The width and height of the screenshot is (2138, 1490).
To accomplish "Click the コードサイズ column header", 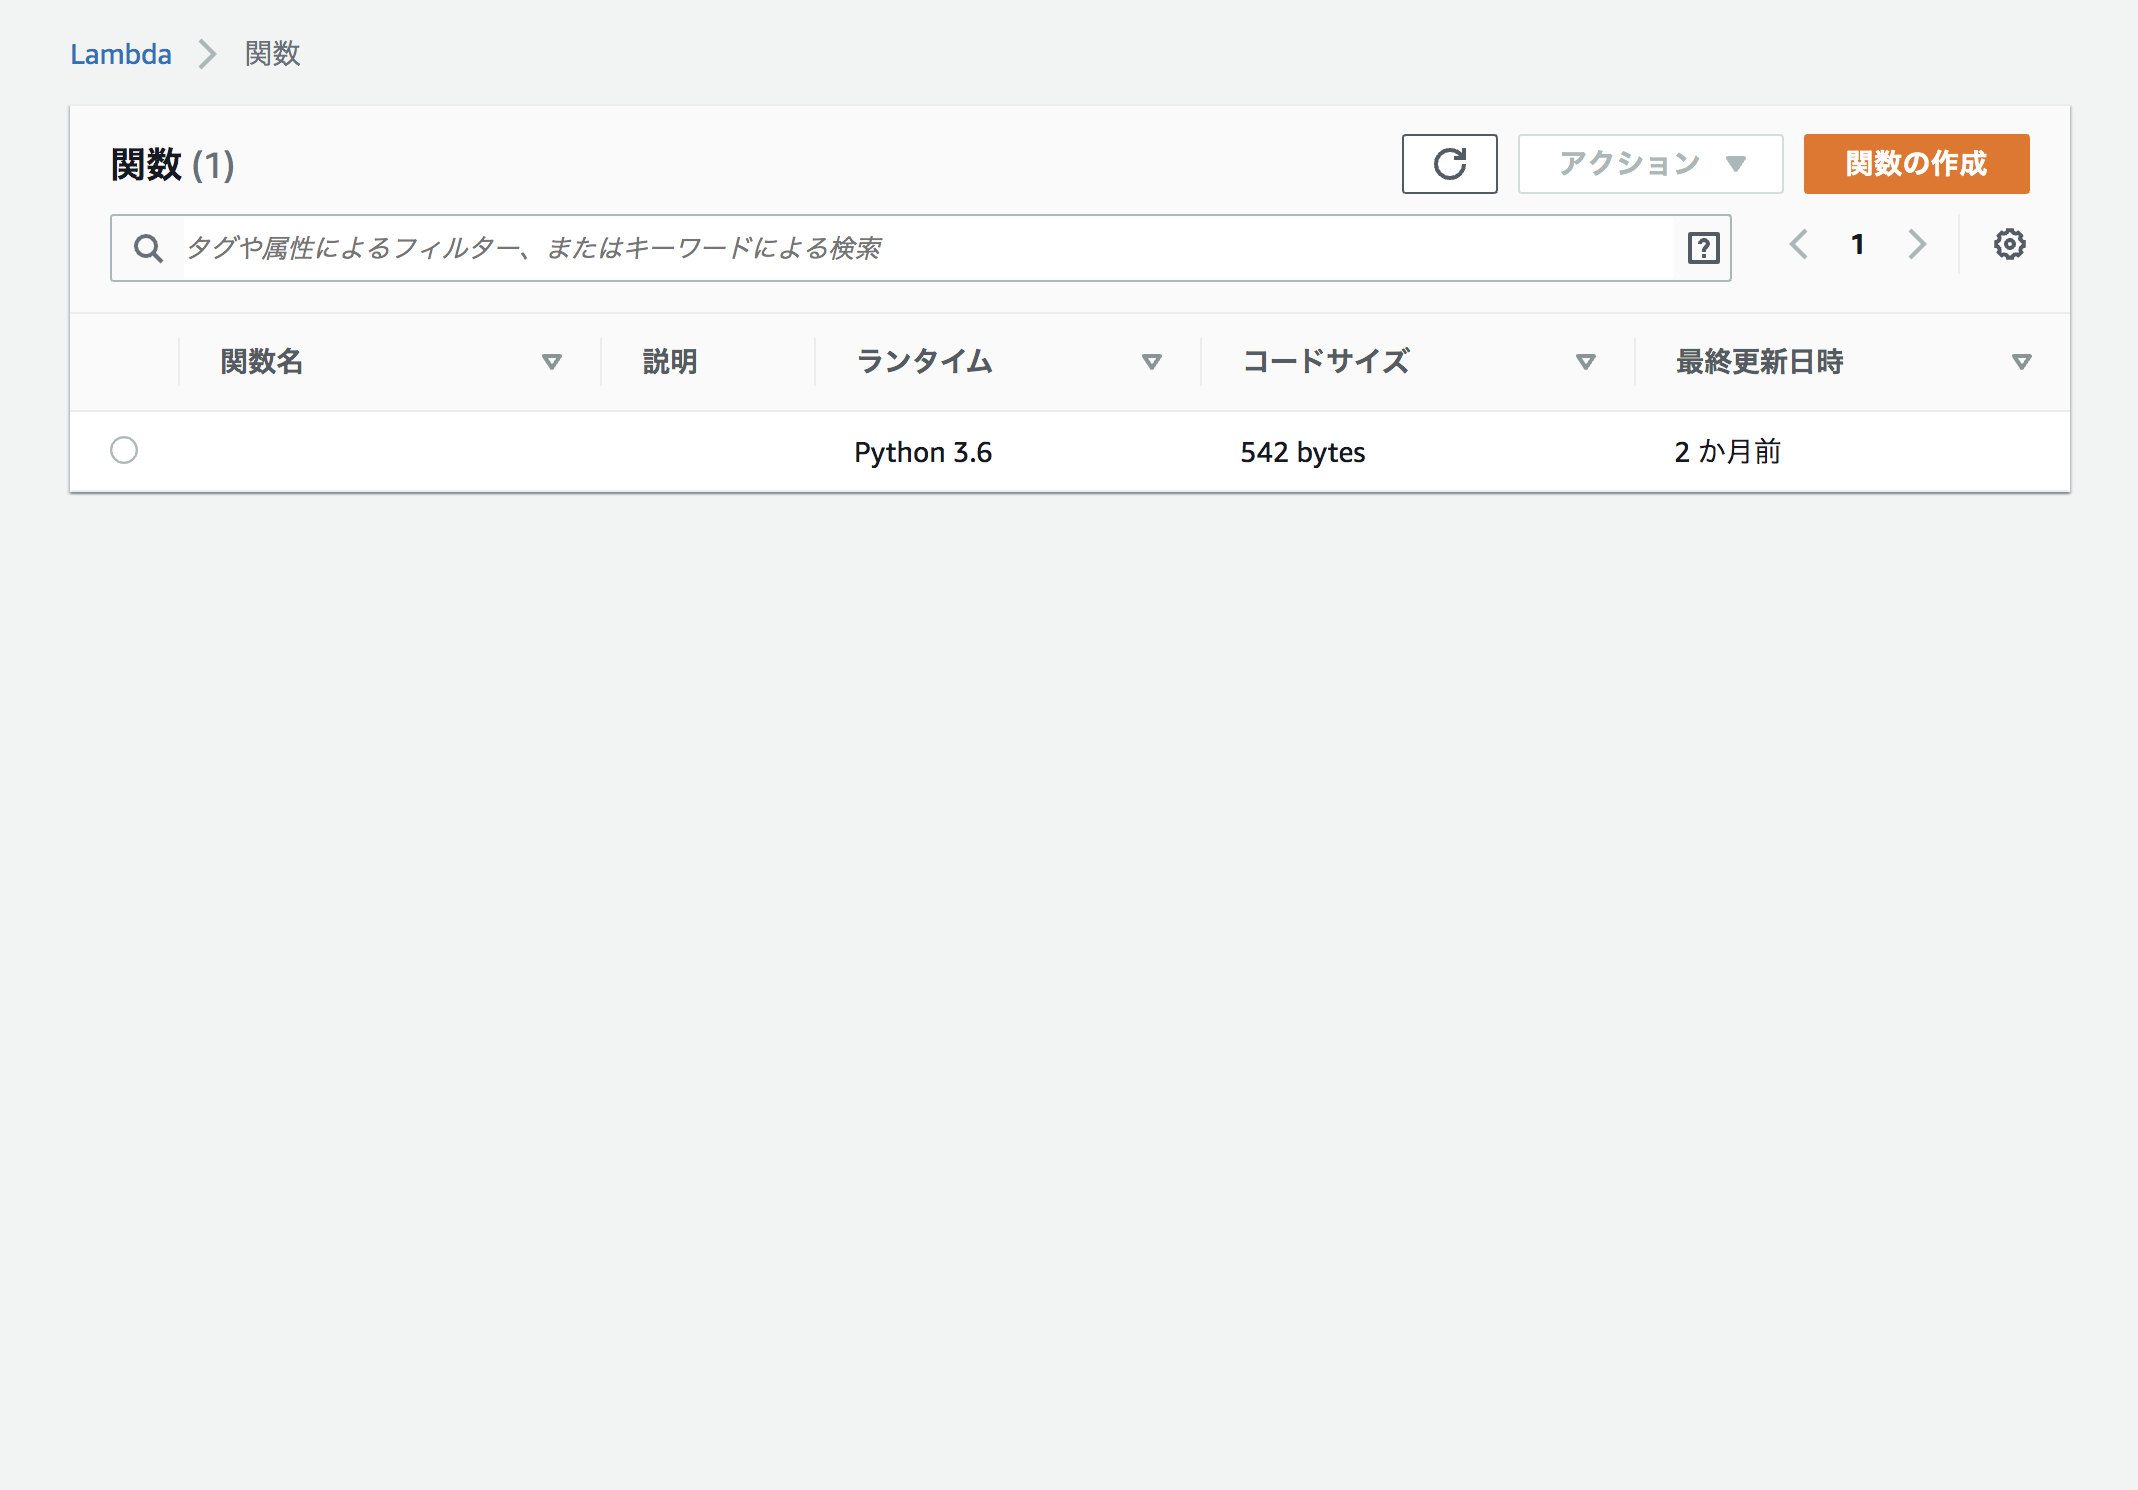I will coord(1324,361).
